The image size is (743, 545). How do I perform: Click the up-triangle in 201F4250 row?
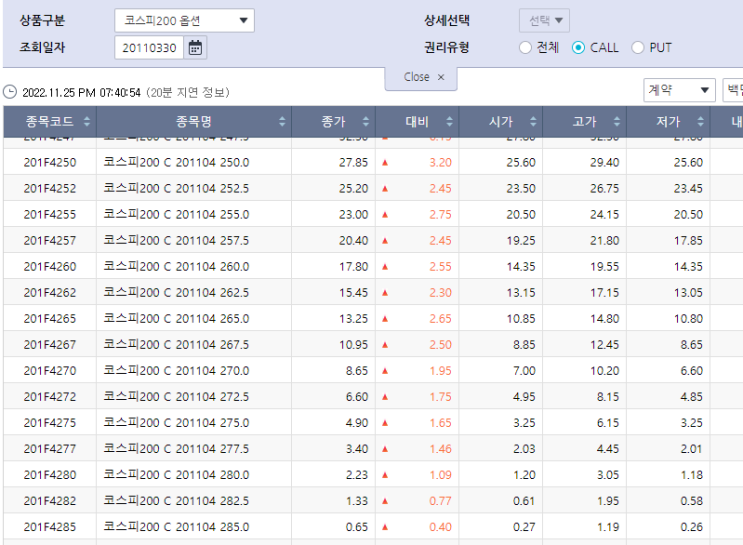(385, 163)
